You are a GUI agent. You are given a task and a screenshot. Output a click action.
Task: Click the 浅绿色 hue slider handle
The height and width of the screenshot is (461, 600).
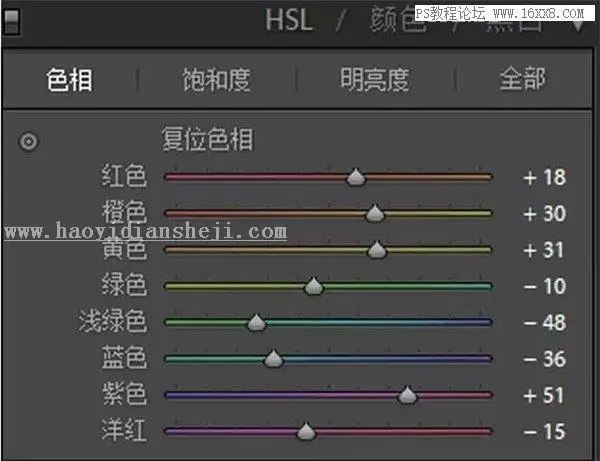(x=256, y=323)
